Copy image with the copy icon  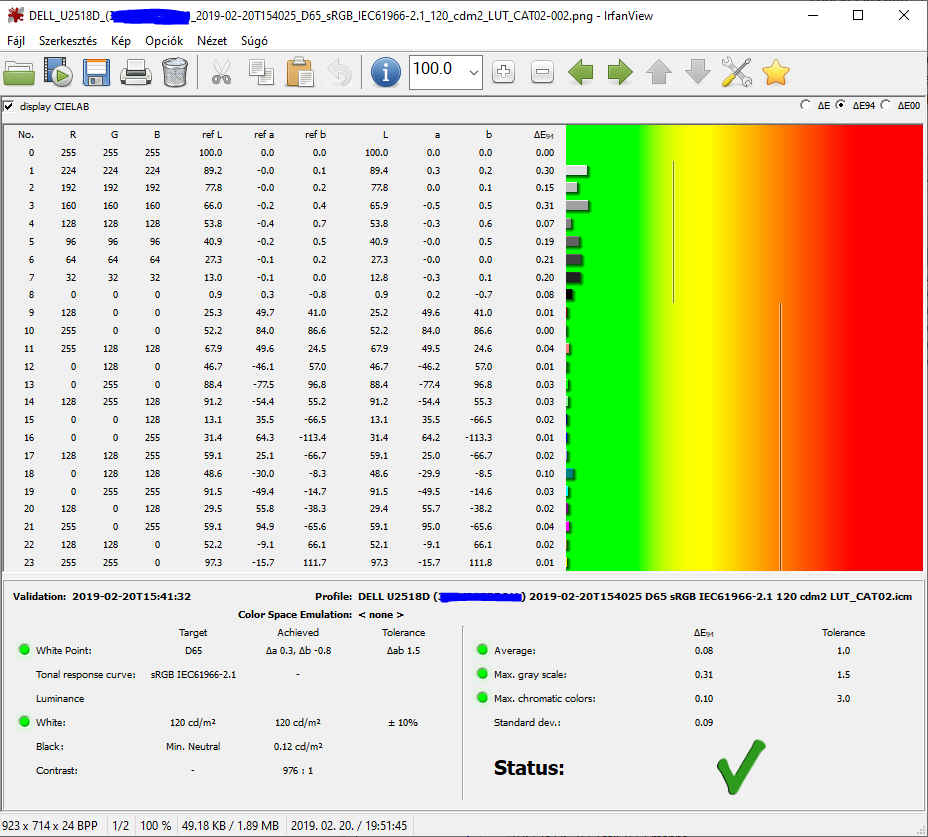coord(261,73)
